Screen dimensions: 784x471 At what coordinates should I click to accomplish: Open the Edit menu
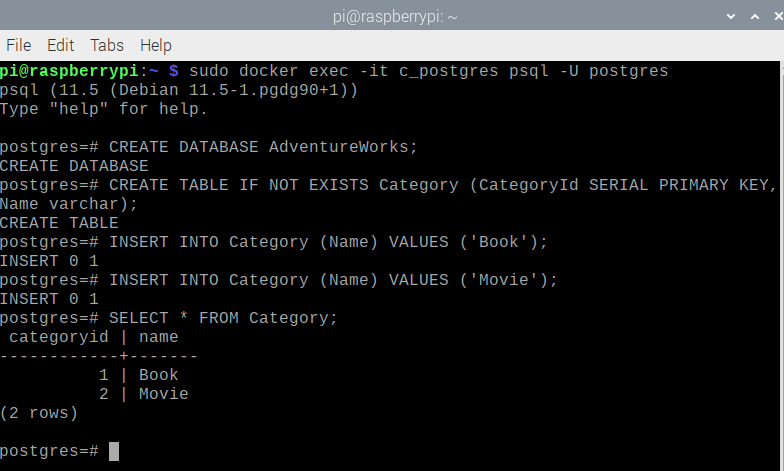[x=61, y=45]
